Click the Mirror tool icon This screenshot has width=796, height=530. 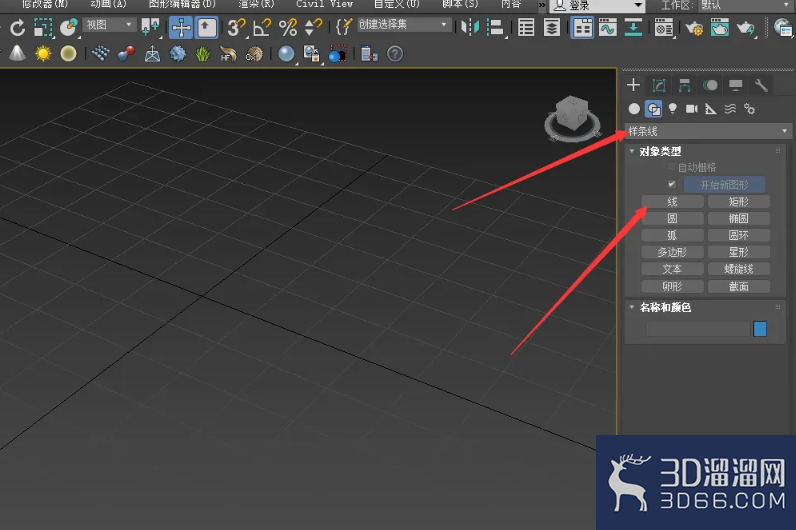pos(470,27)
